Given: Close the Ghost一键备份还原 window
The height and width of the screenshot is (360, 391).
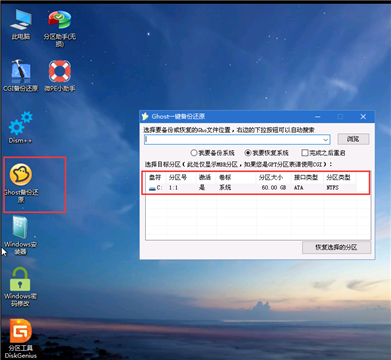Looking at the screenshot, I should coord(363,117).
